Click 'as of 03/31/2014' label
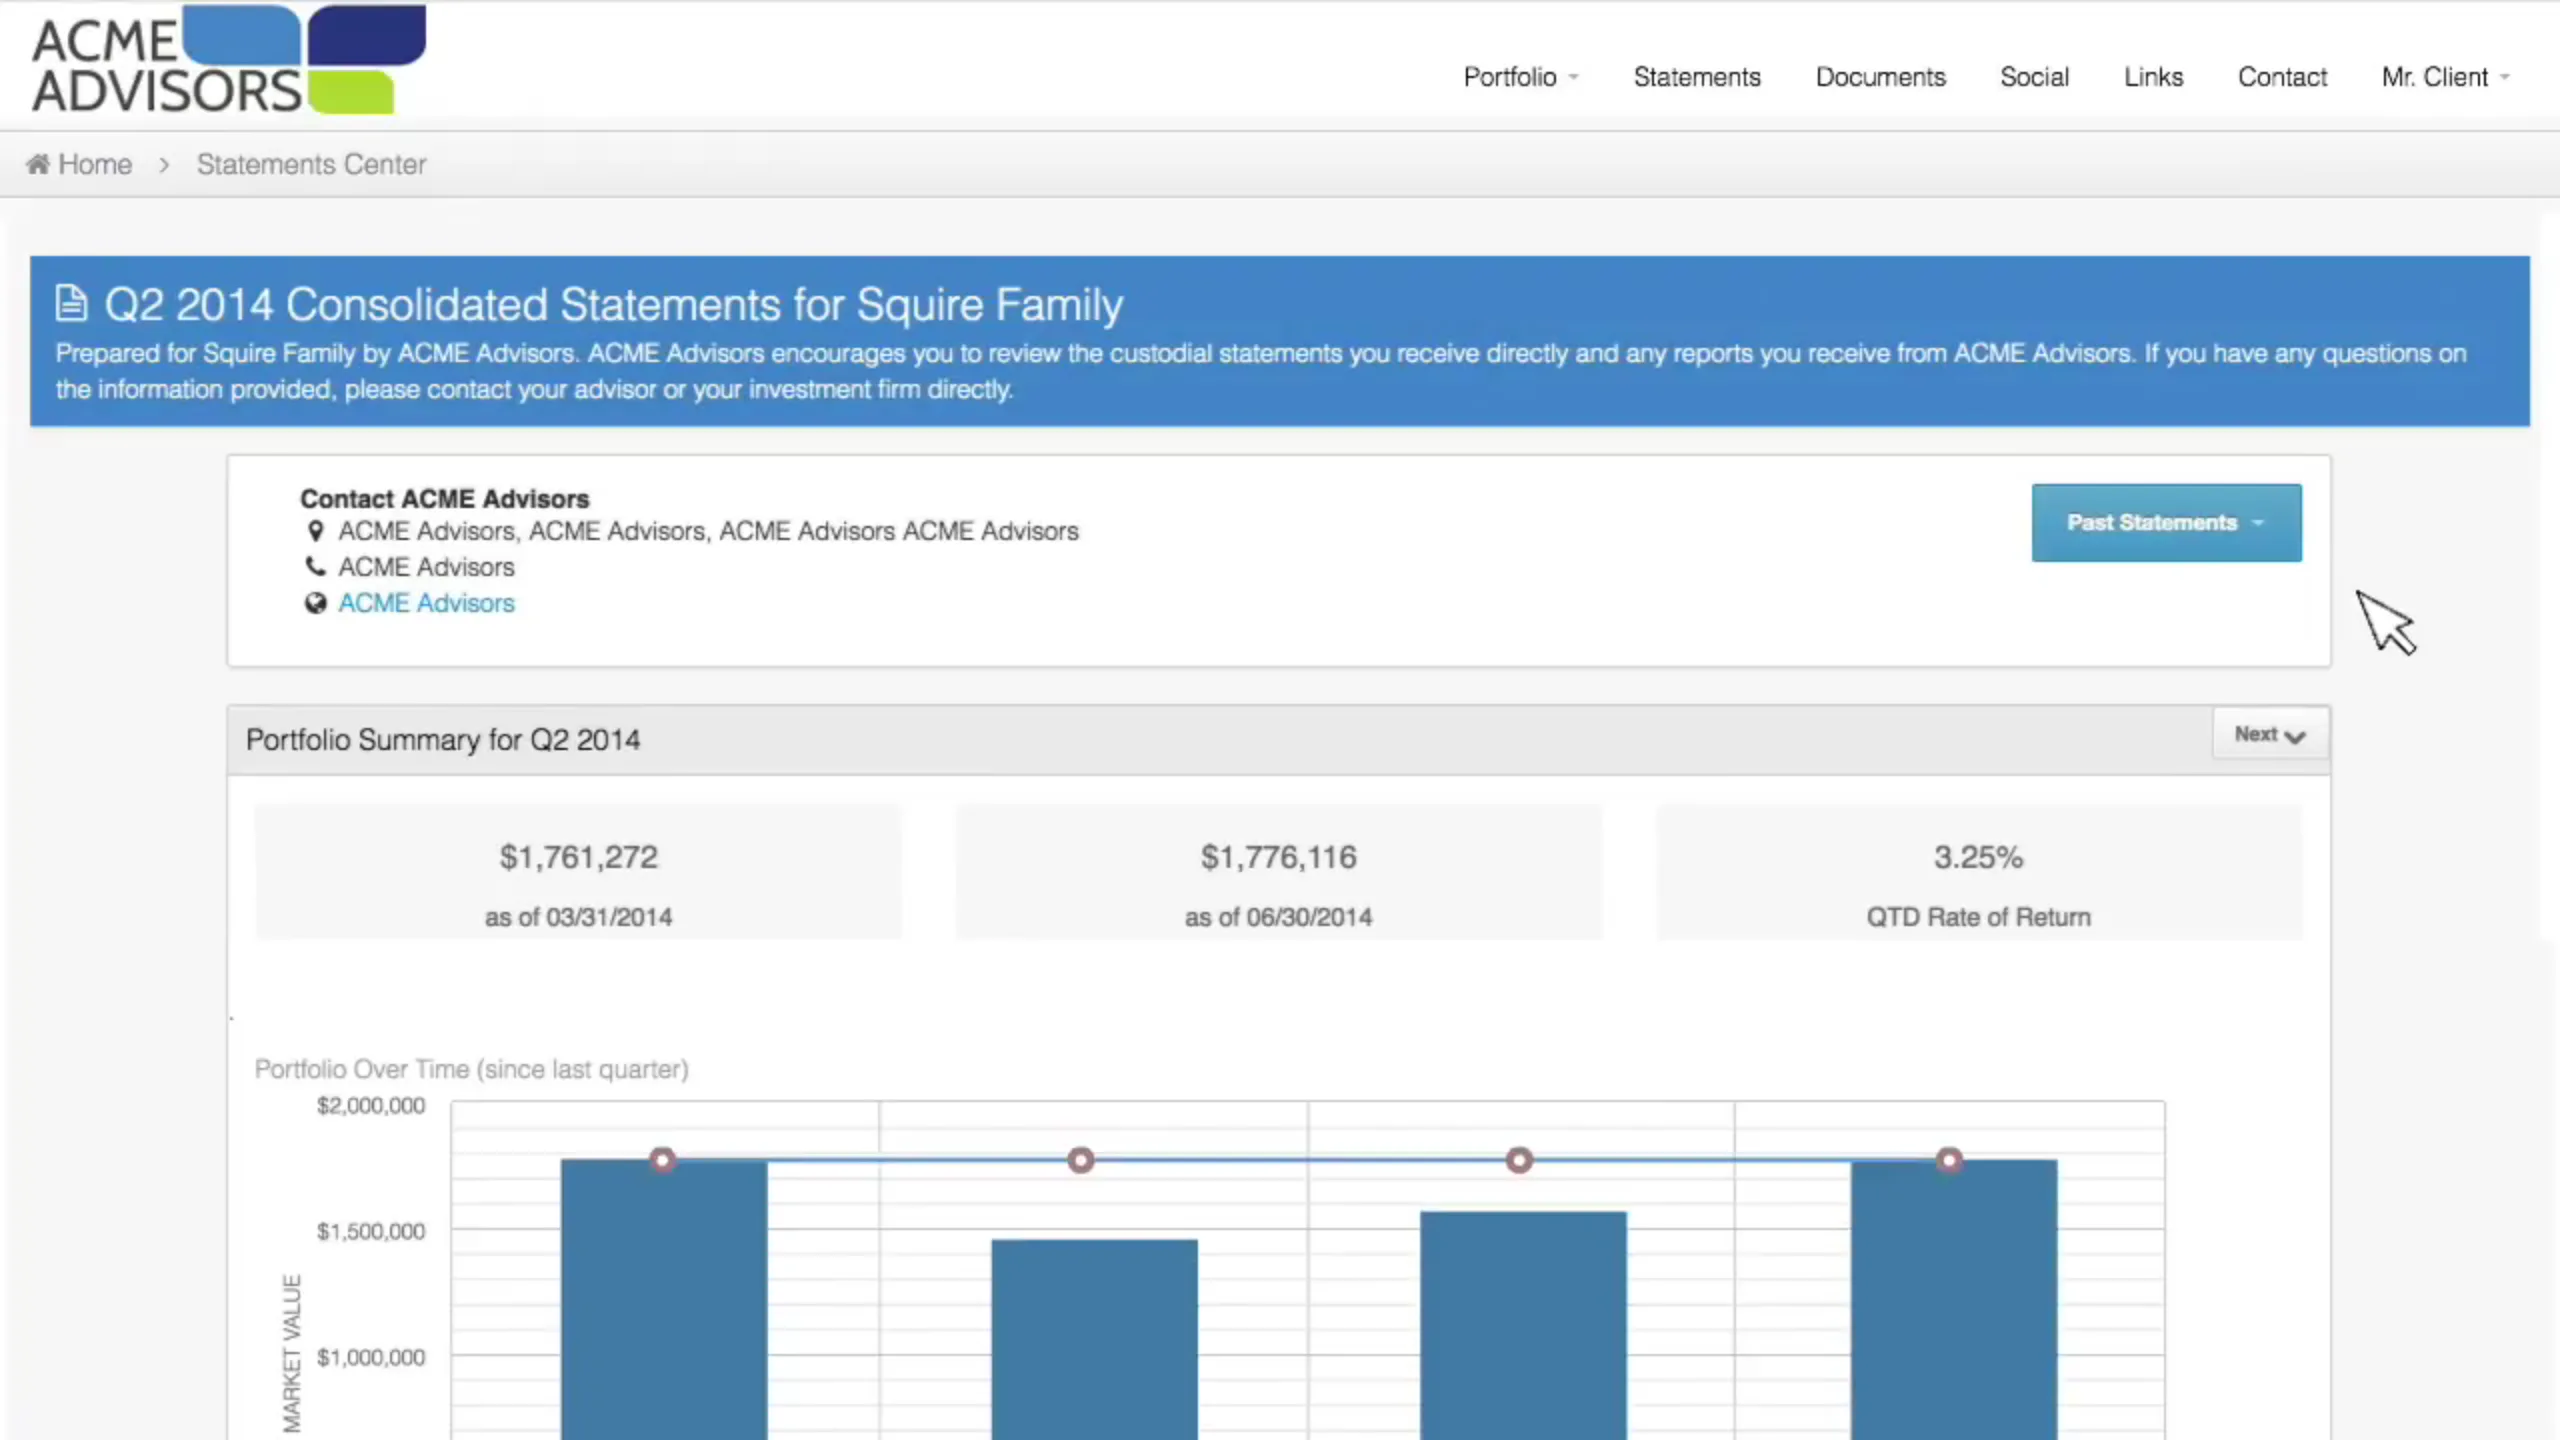Screen dimensions: 2560x1440 (579, 917)
